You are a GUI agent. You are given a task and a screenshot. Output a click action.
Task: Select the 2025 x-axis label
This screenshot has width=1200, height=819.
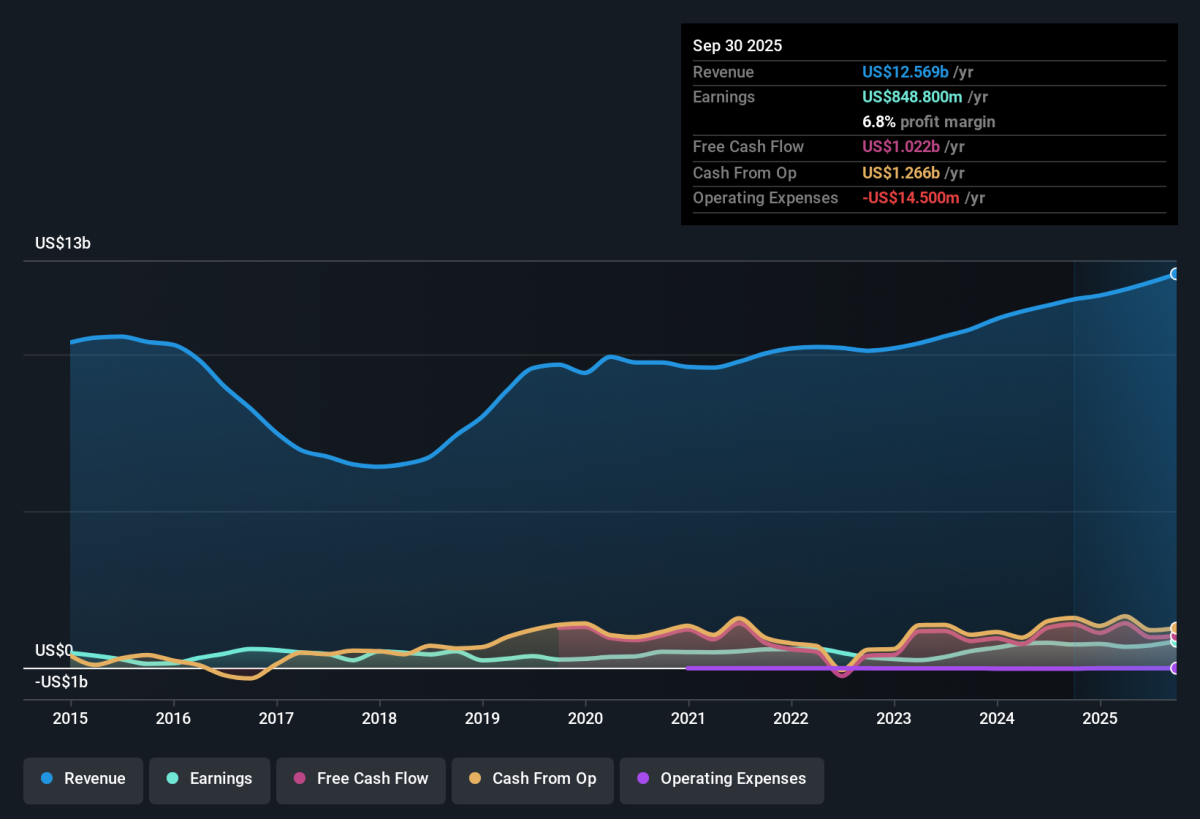[x=1100, y=718]
